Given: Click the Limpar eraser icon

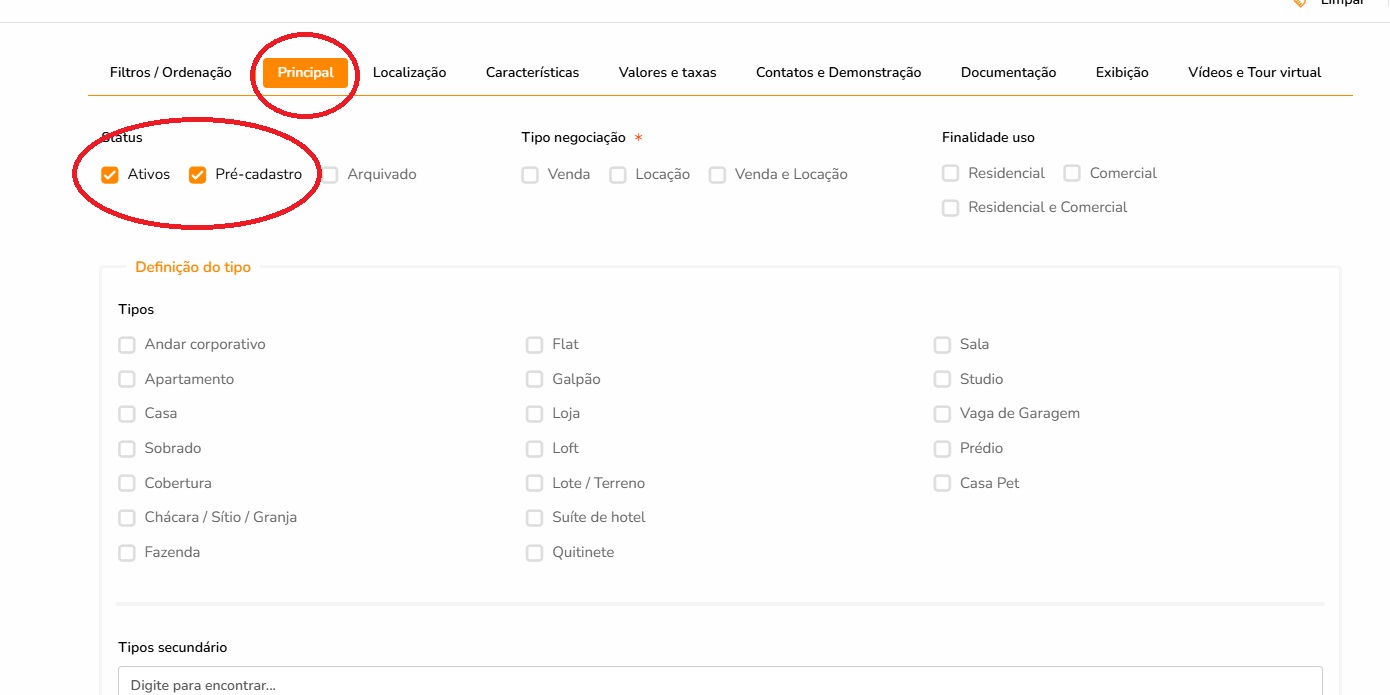Looking at the screenshot, I should point(1300,3).
